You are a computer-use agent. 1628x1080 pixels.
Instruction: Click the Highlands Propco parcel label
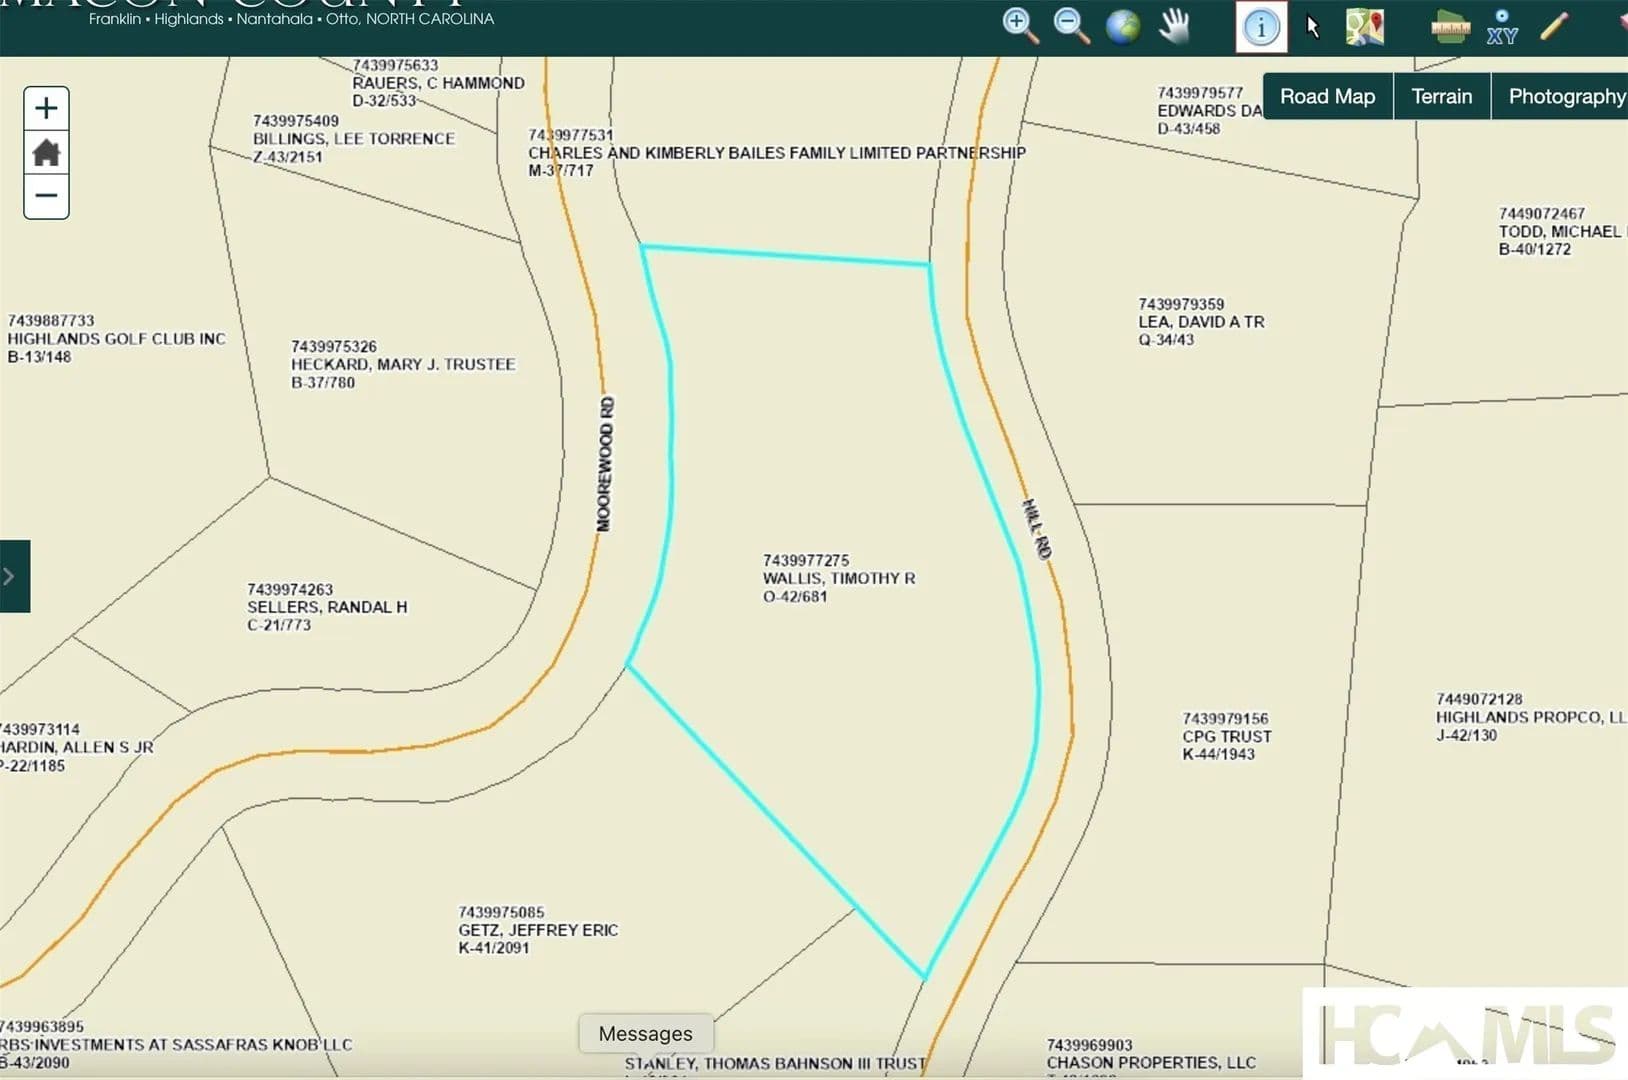pyautogui.click(x=1530, y=717)
